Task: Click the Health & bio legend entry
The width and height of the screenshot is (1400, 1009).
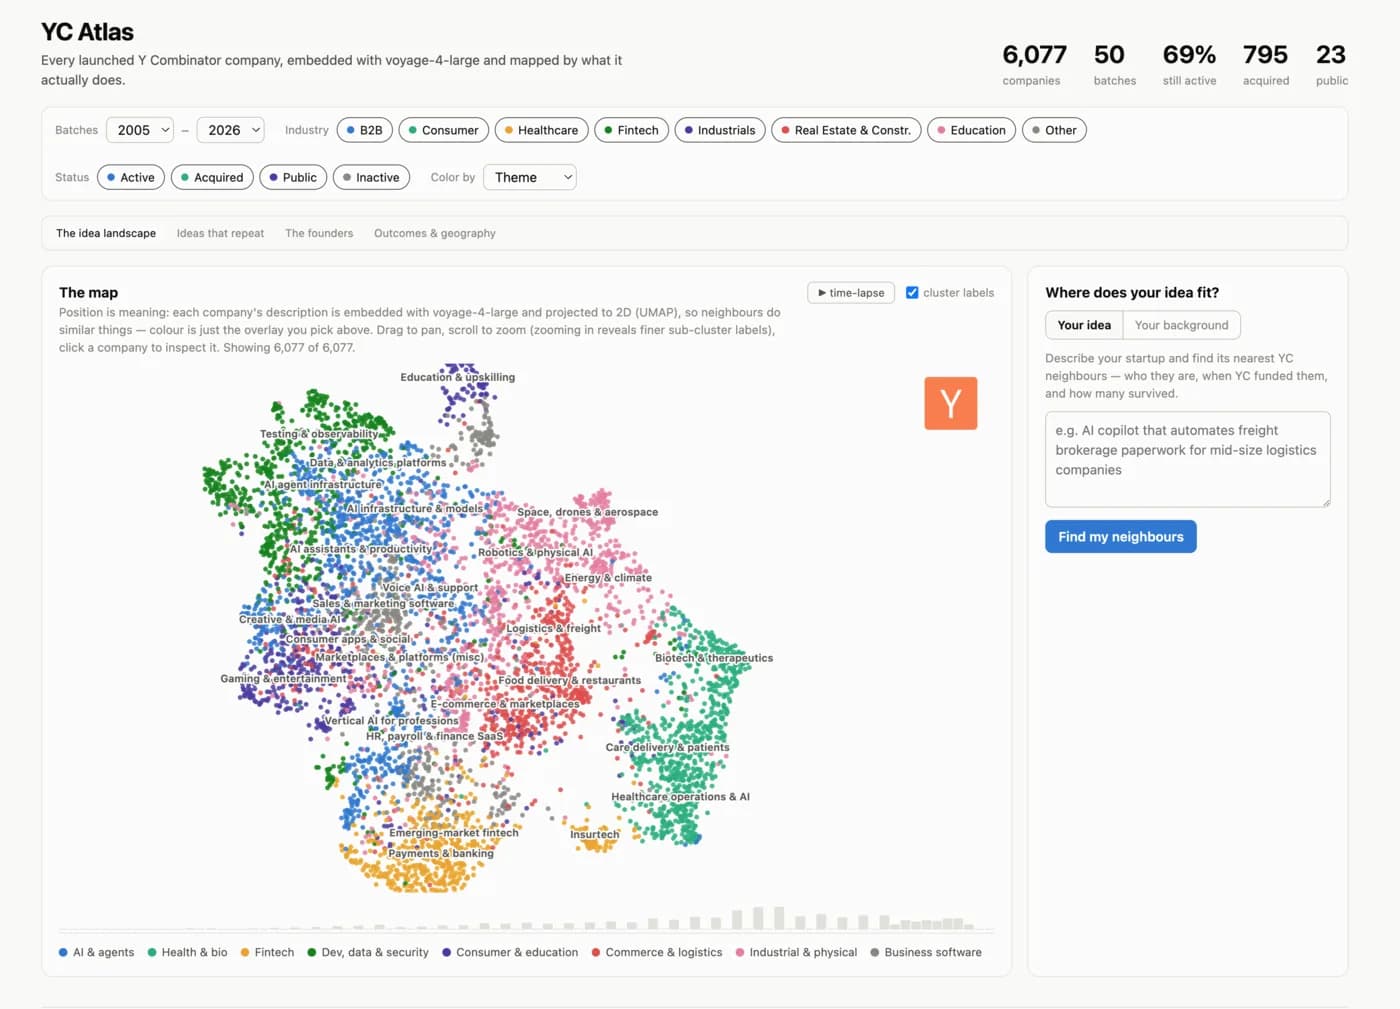Action: [x=187, y=952]
